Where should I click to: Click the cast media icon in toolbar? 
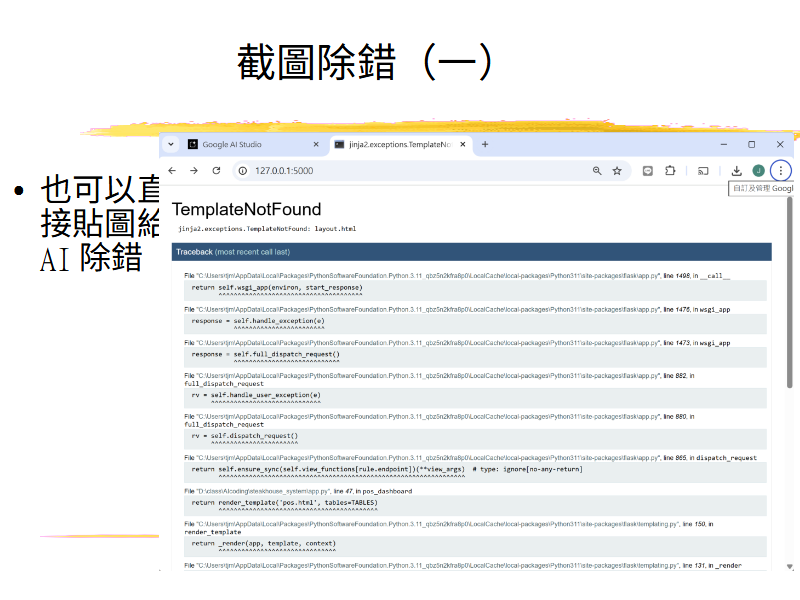pyautogui.click(x=704, y=171)
